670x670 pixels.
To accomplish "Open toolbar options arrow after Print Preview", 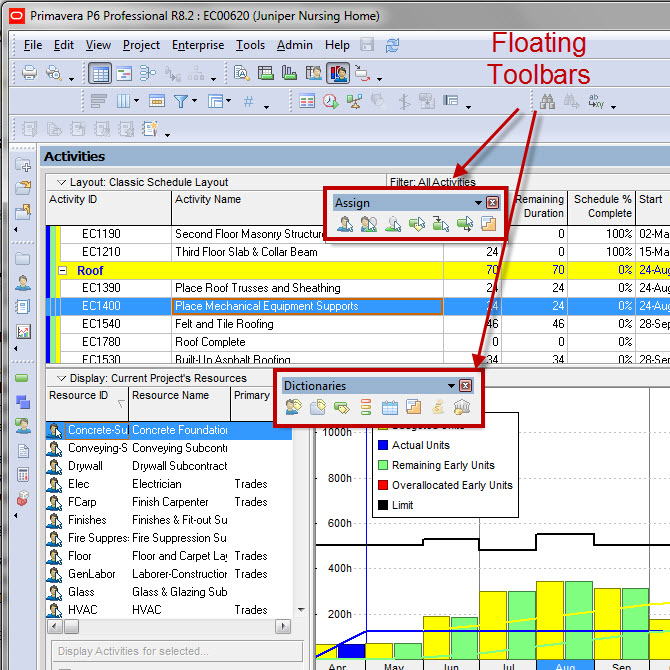I will click(71, 79).
